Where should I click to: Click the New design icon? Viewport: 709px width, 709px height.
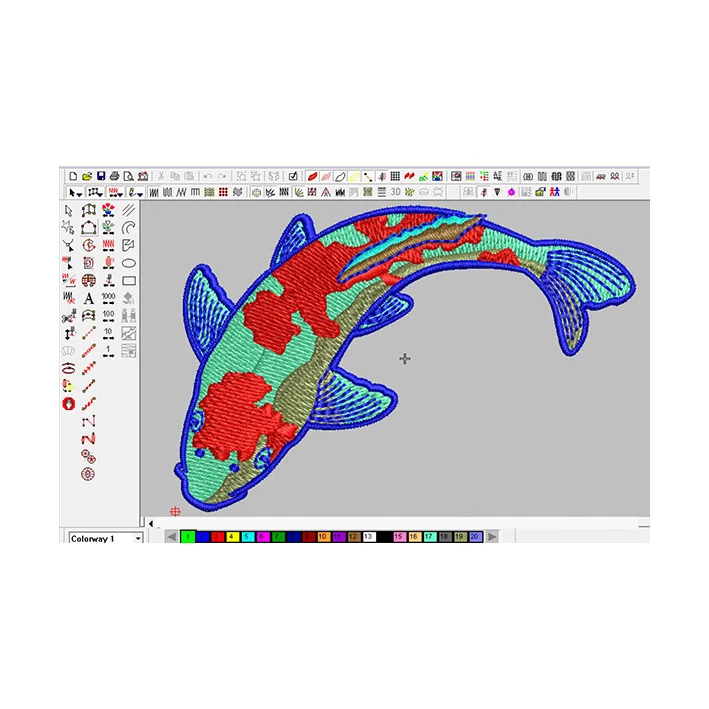pyautogui.click(x=73, y=176)
